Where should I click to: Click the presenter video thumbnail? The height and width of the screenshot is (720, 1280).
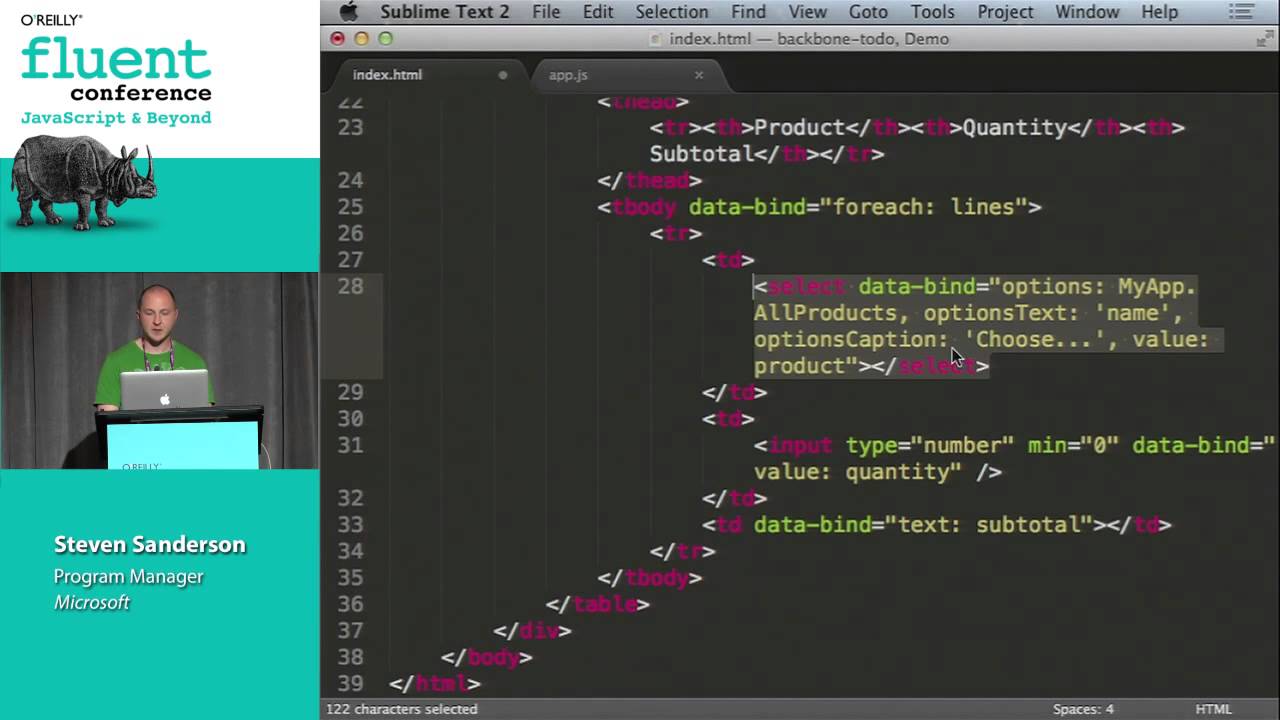pyautogui.click(x=160, y=370)
